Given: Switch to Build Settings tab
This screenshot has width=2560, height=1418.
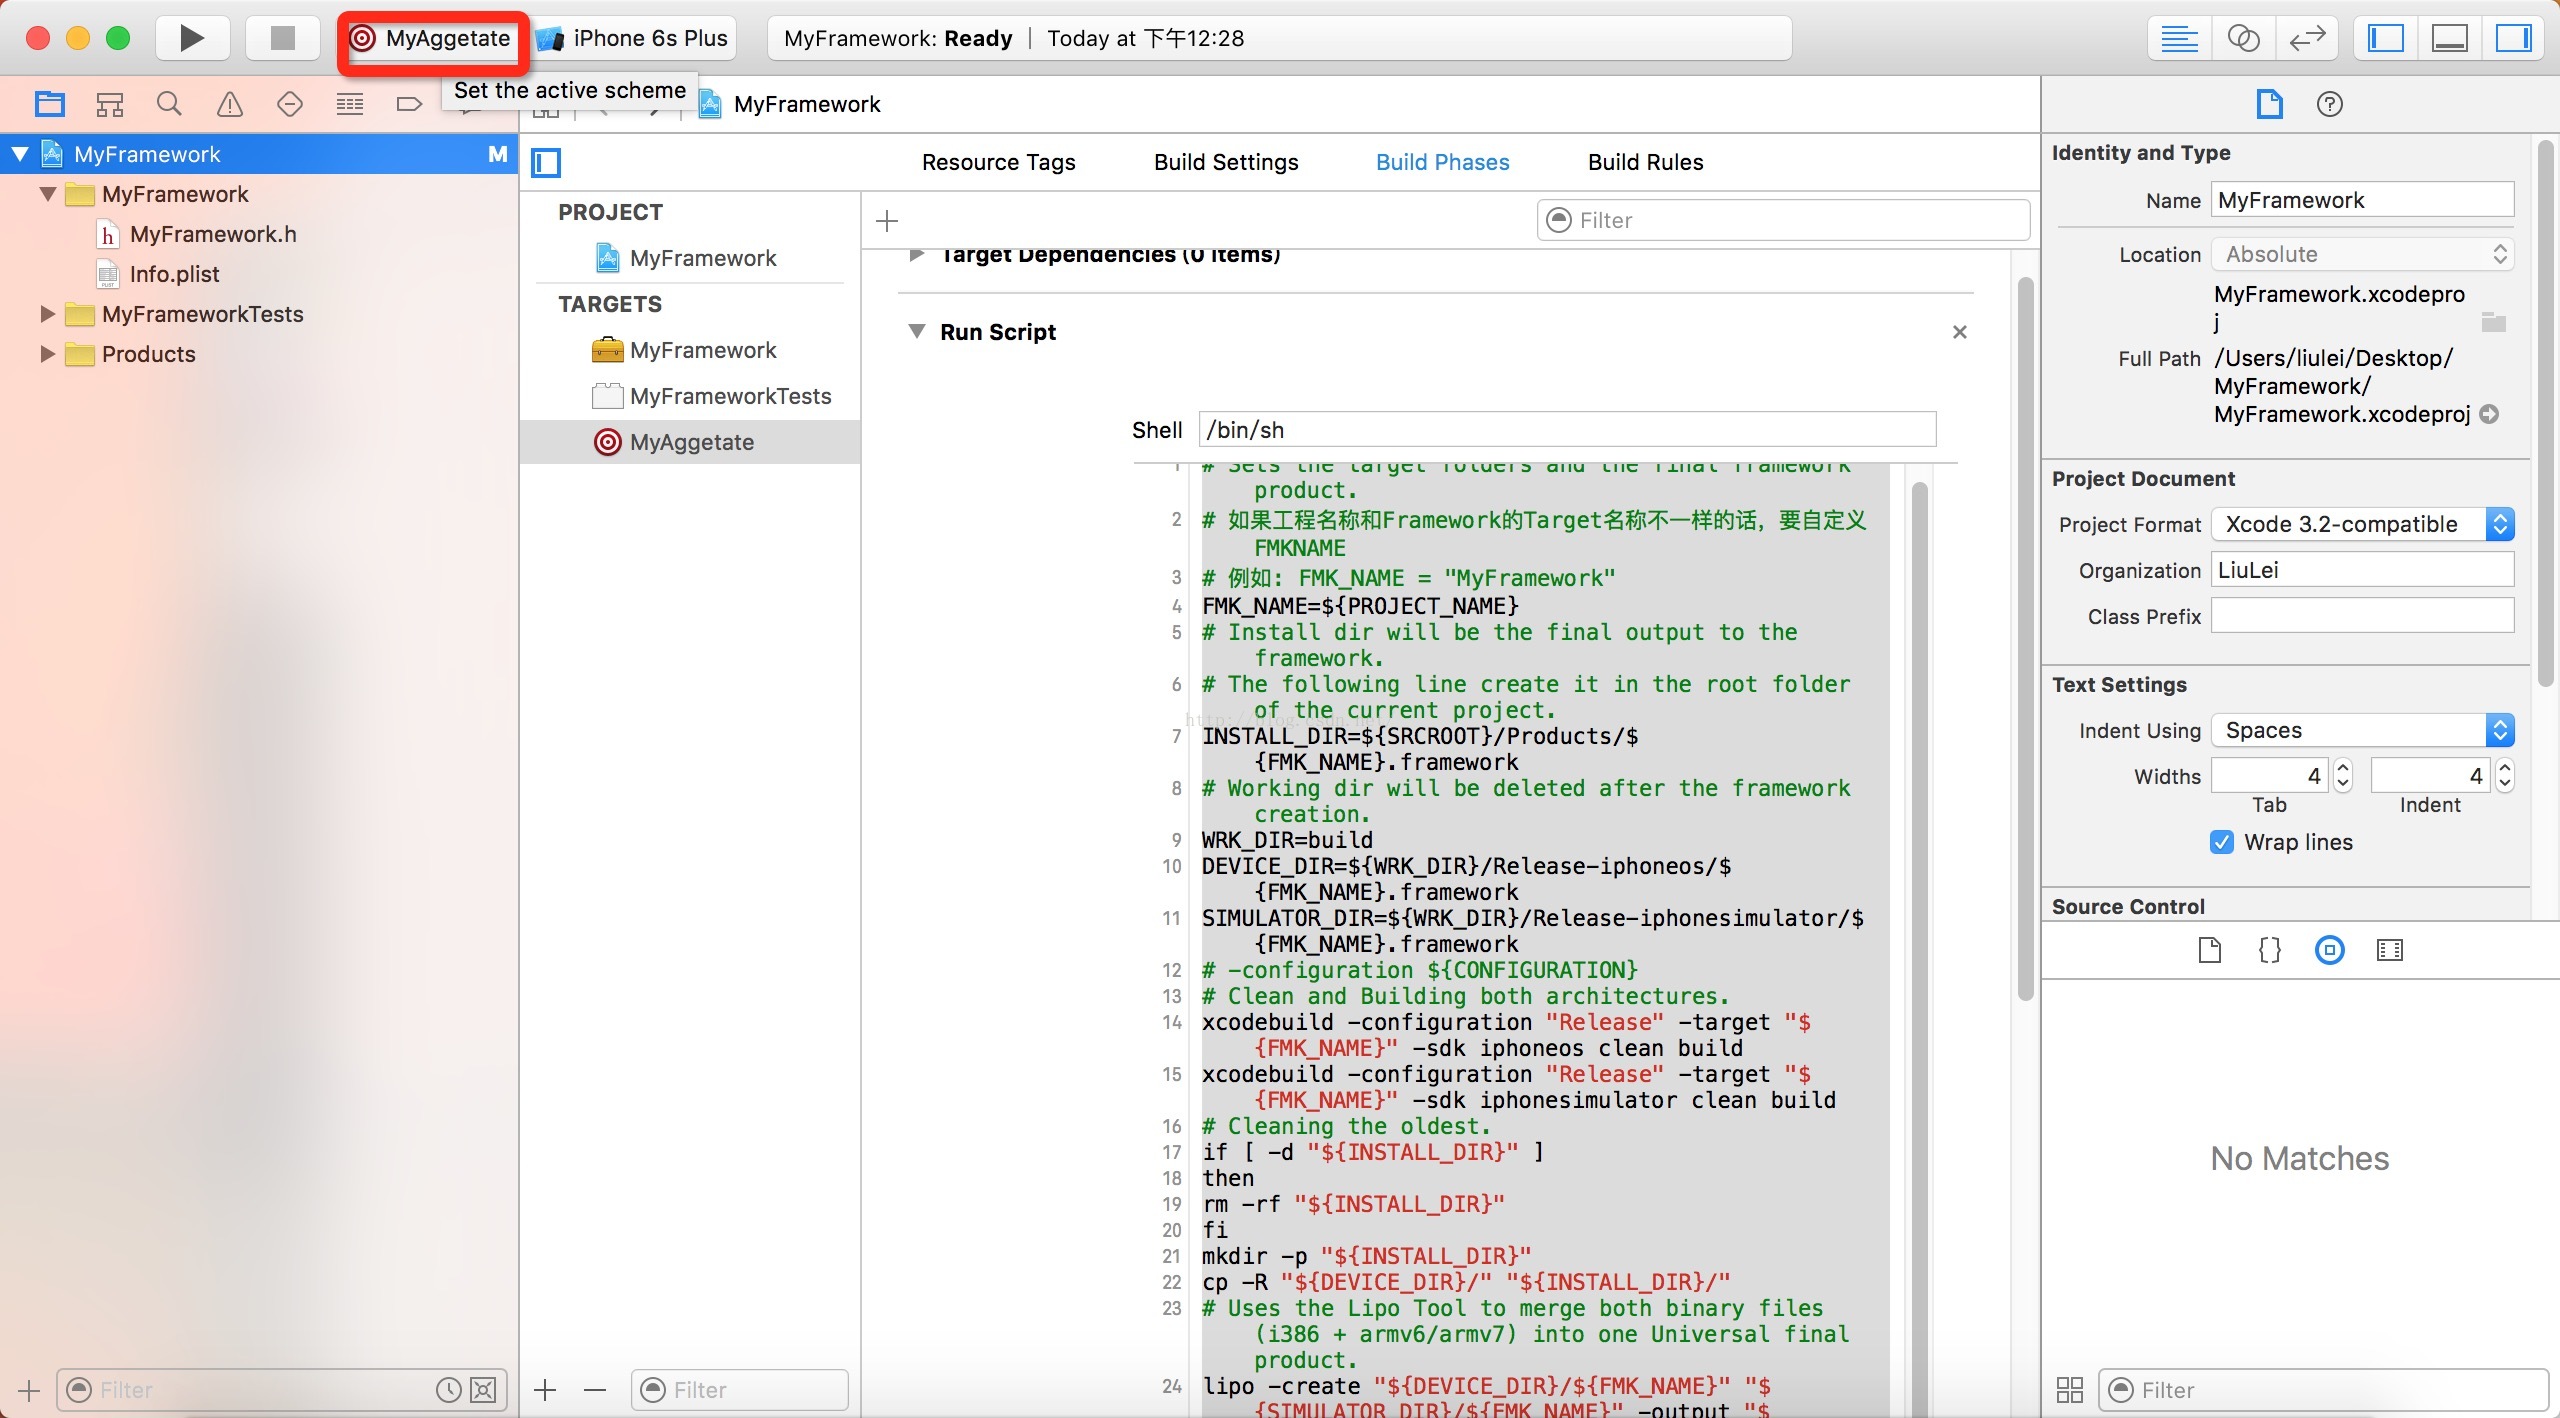Looking at the screenshot, I should (1226, 162).
